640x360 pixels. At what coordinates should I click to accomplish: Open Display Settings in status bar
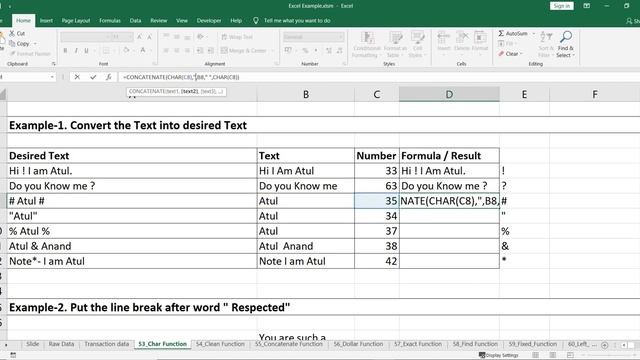click(x=498, y=355)
